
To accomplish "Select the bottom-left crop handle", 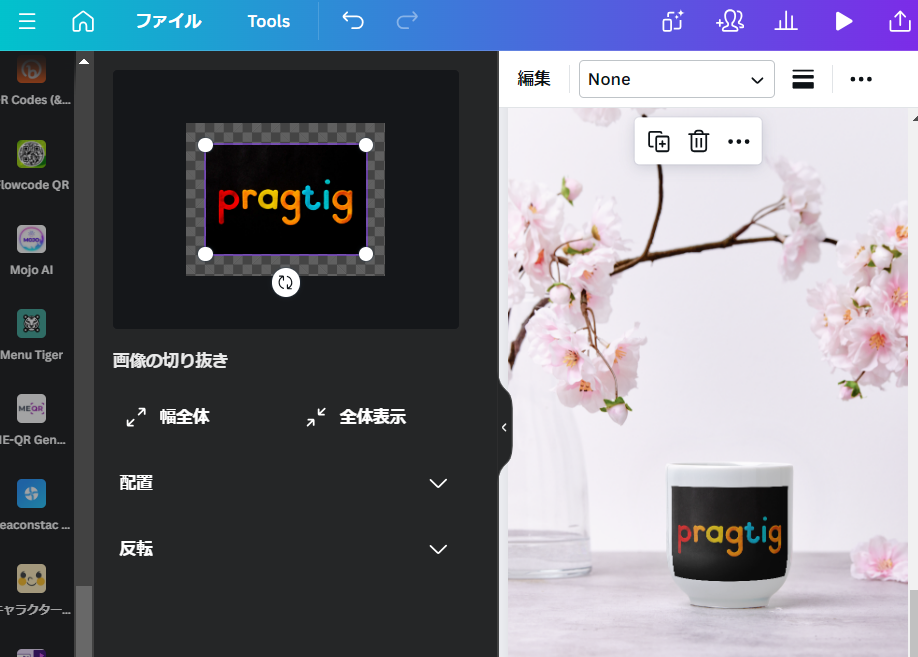I will pyautogui.click(x=205, y=254).
